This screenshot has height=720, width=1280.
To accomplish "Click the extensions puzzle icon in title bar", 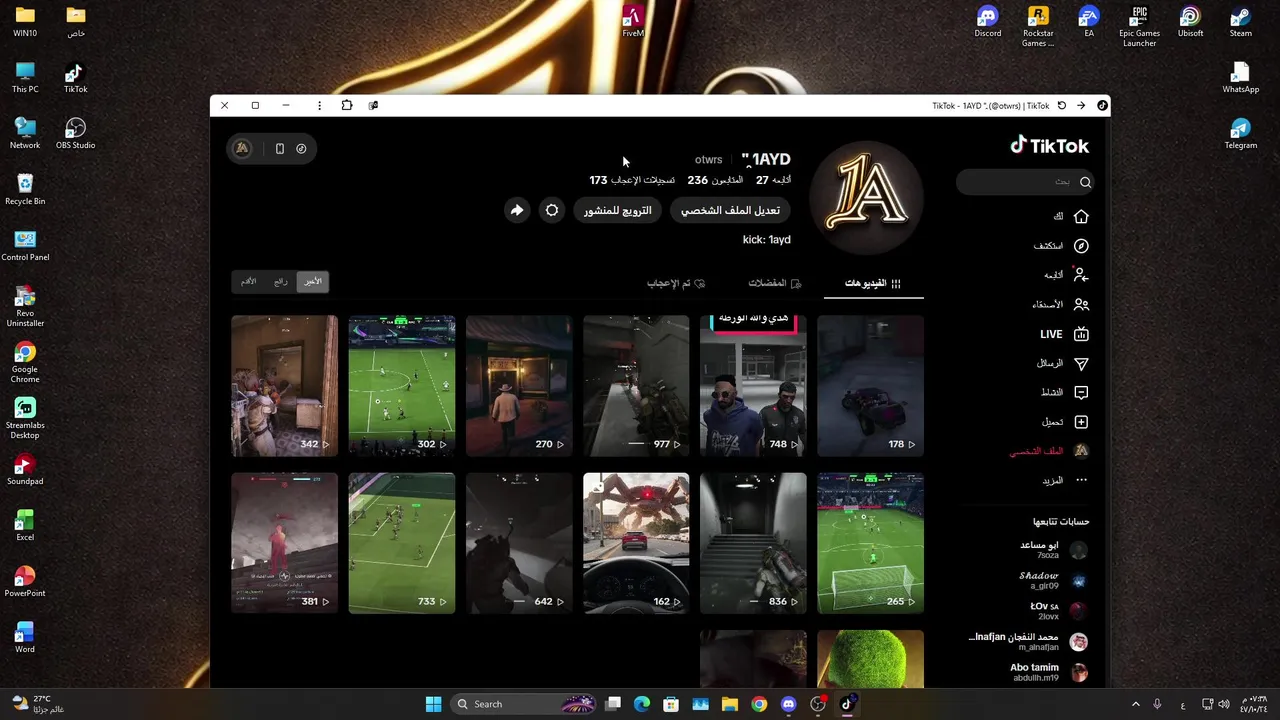I will coord(347,105).
